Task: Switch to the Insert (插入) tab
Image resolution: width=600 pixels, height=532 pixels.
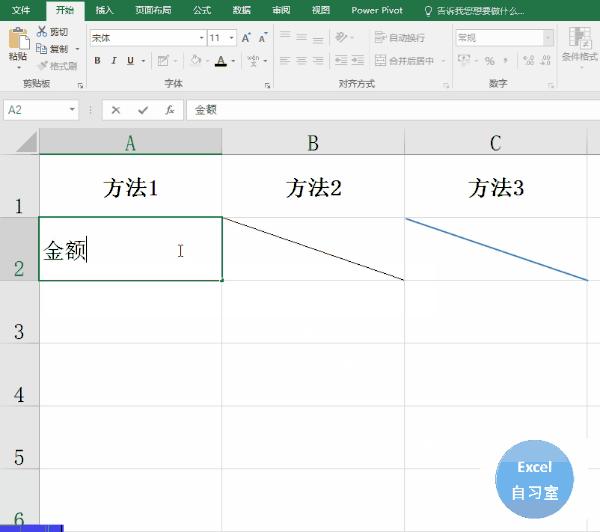Action: 104,10
